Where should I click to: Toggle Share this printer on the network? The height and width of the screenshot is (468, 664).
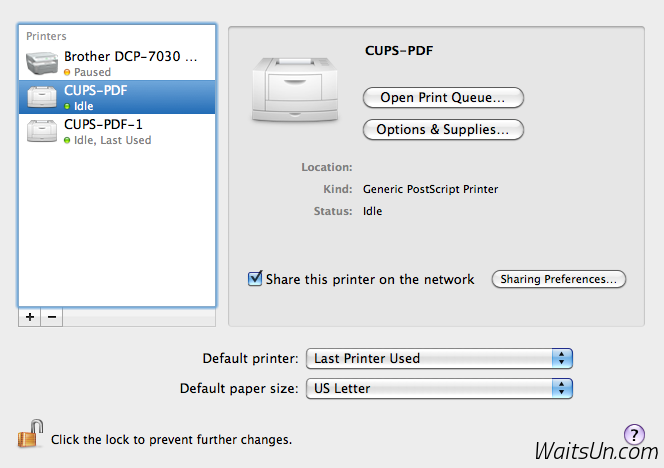(x=255, y=279)
